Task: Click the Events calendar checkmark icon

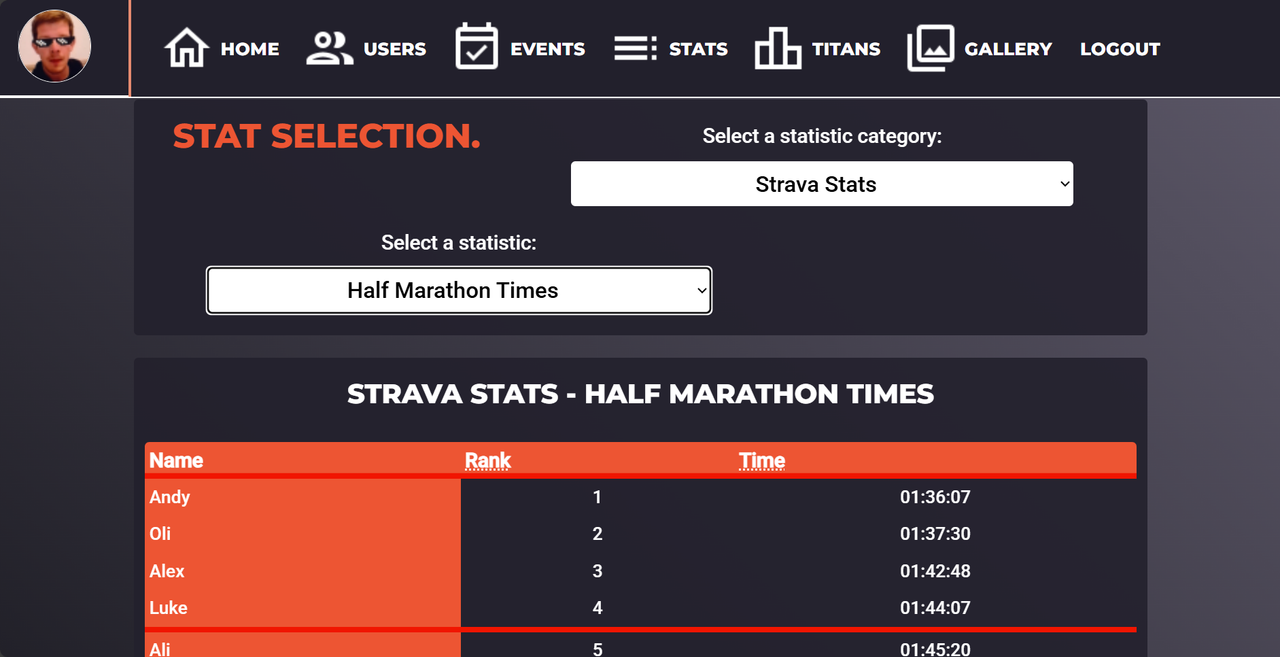Action: click(477, 47)
